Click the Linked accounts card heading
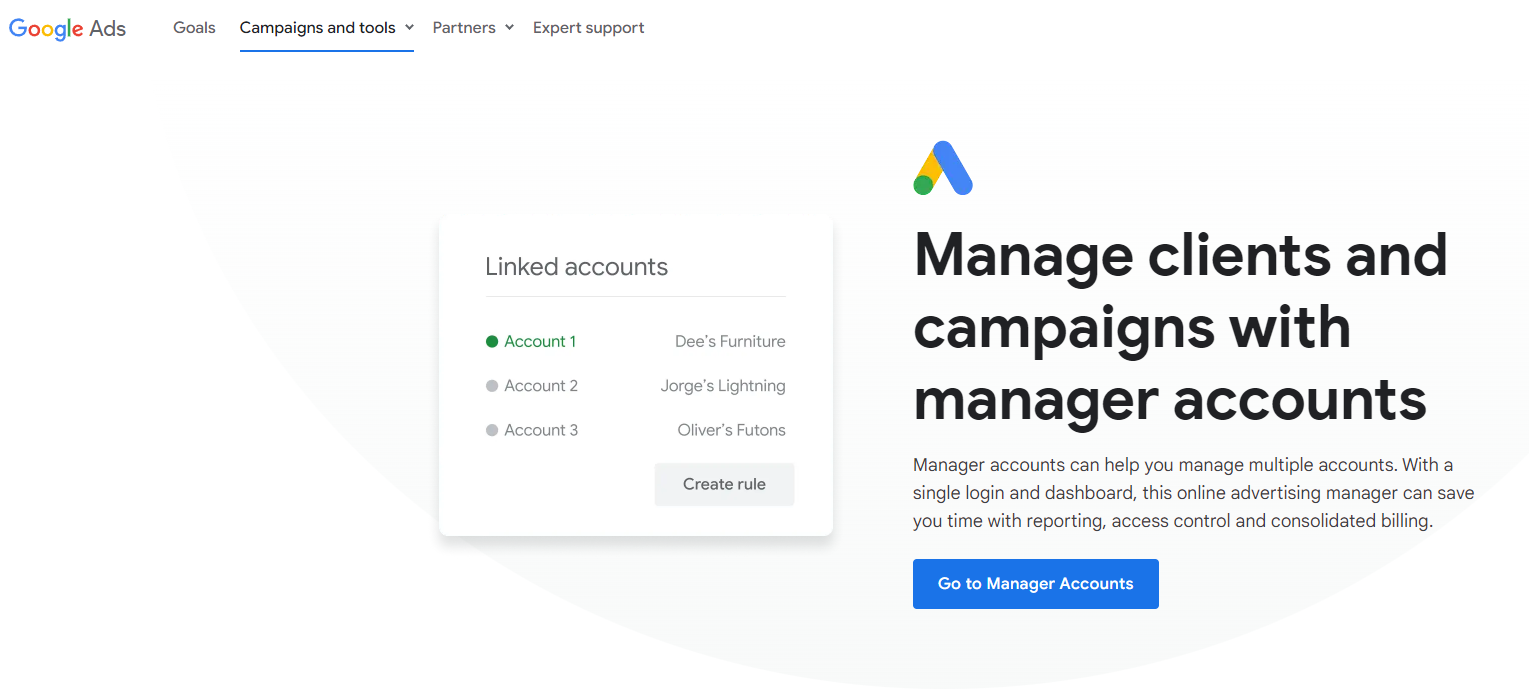 577,267
